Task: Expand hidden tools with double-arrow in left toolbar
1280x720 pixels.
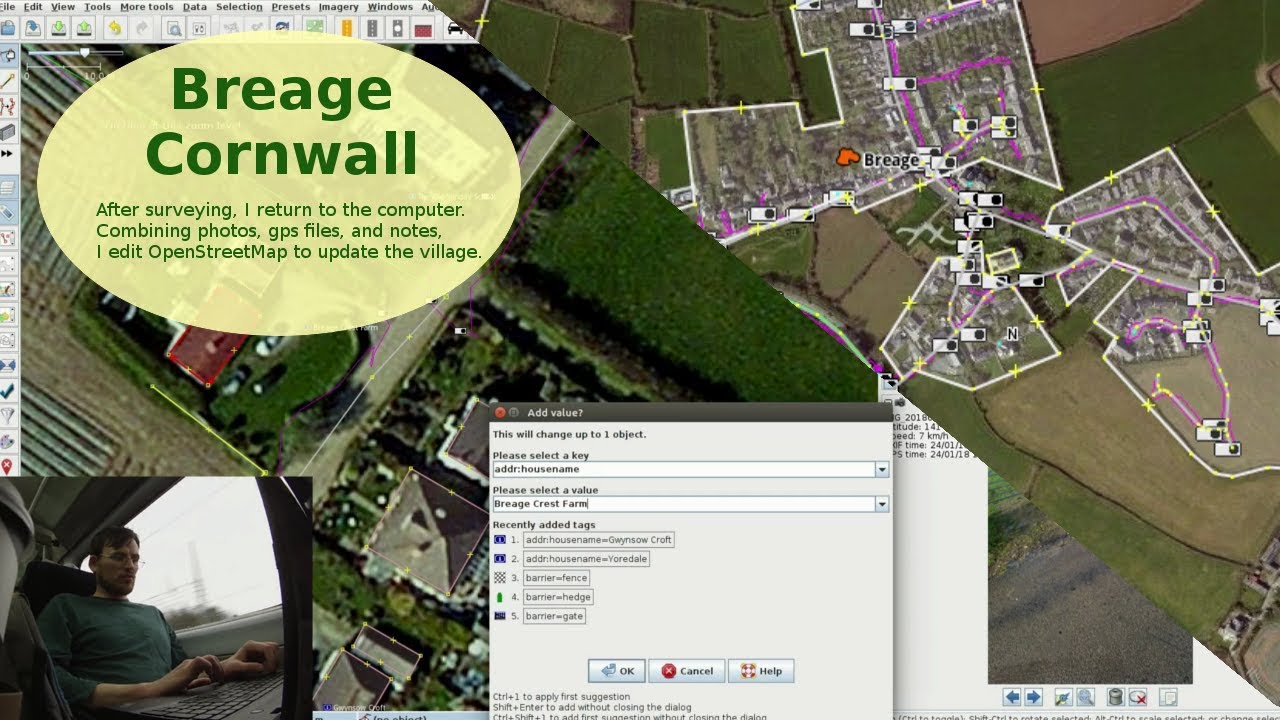Action: click(x=9, y=154)
